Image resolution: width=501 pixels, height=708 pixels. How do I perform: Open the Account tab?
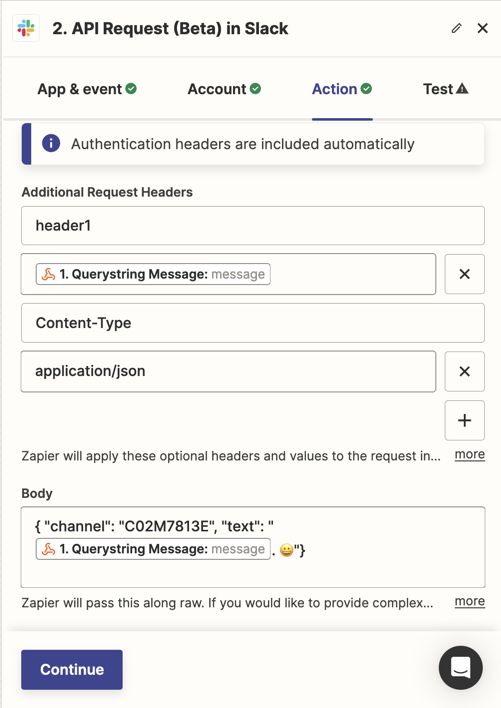pyautogui.click(x=224, y=89)
